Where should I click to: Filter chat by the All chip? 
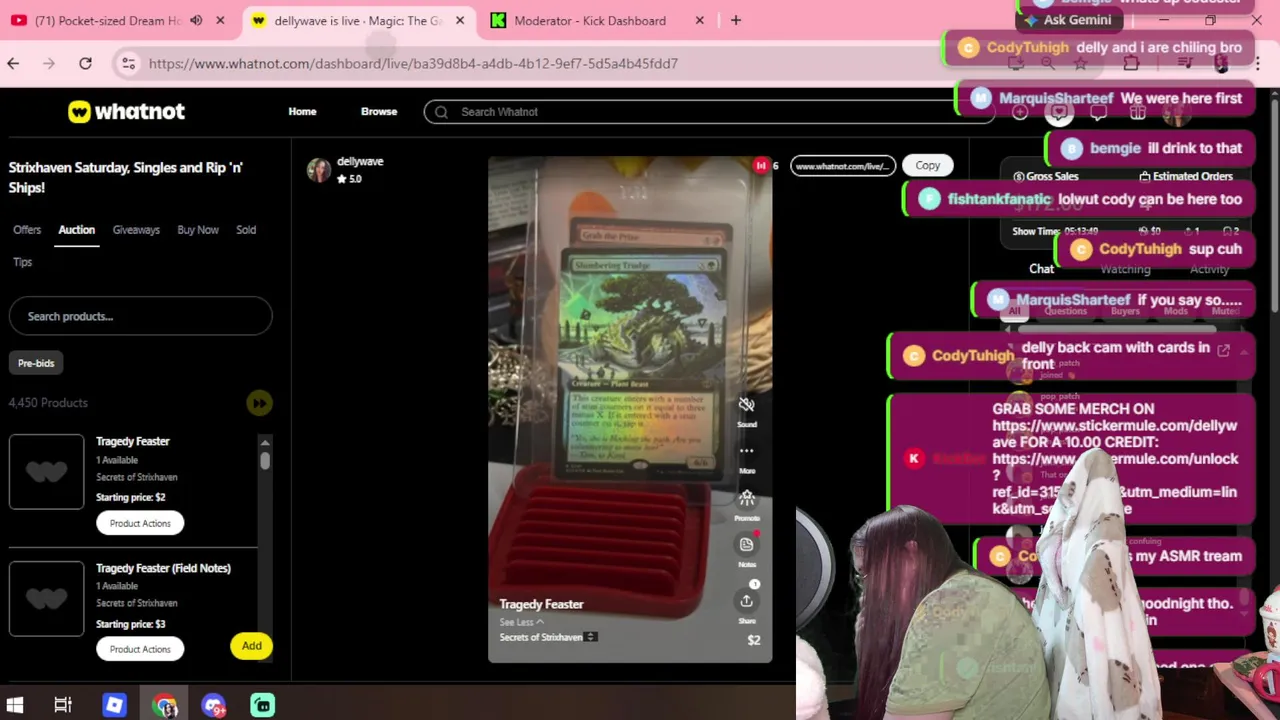pyautogui.click(x=1014, y=311)
